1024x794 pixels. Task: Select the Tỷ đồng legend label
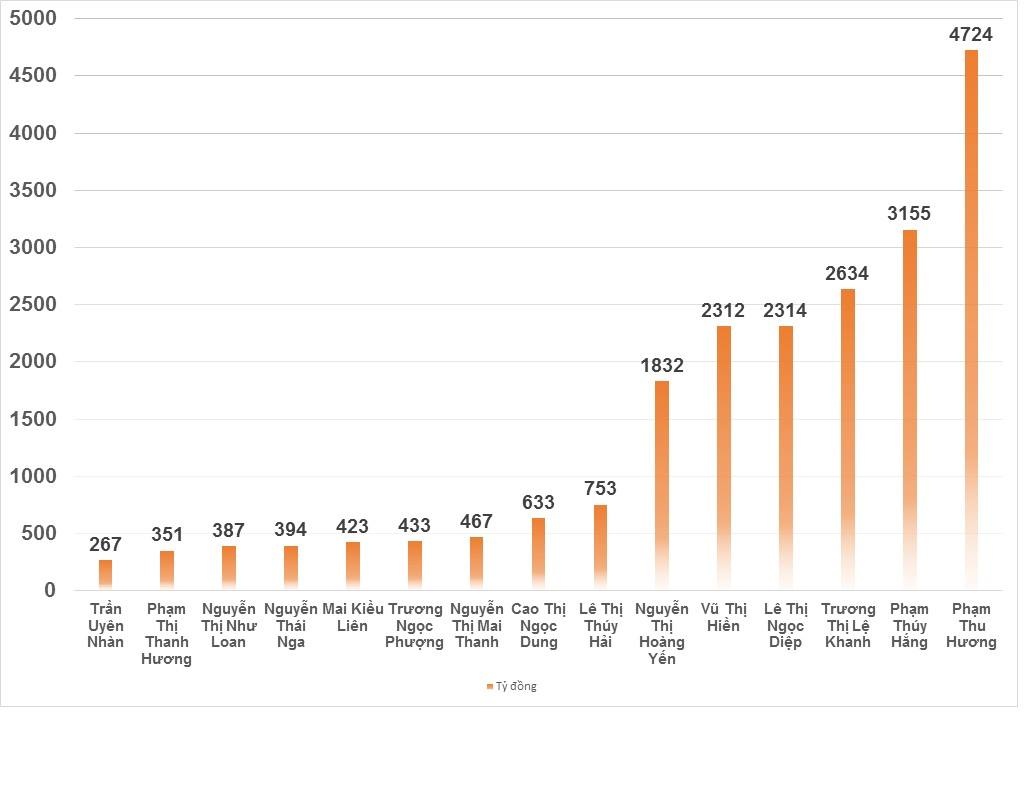point(517,686)
